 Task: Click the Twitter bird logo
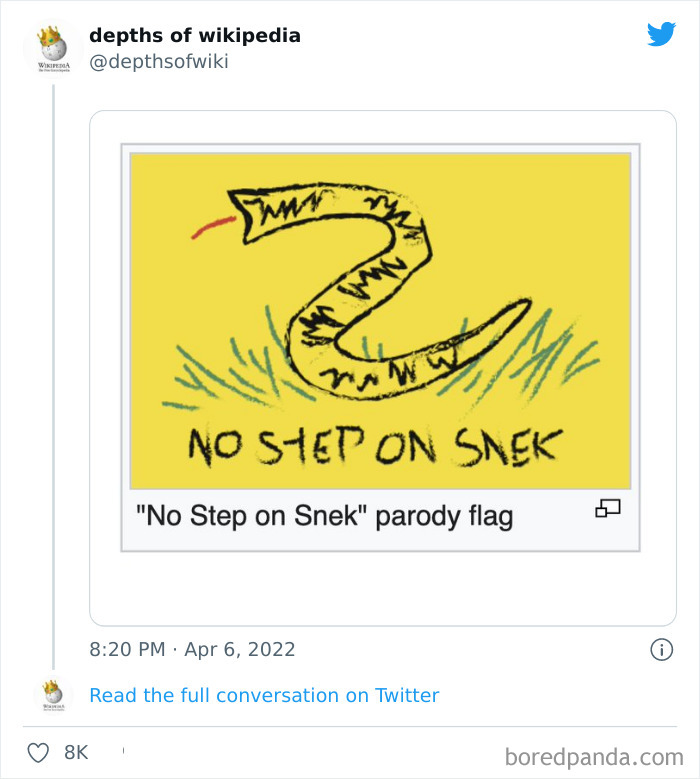(661, 35)
